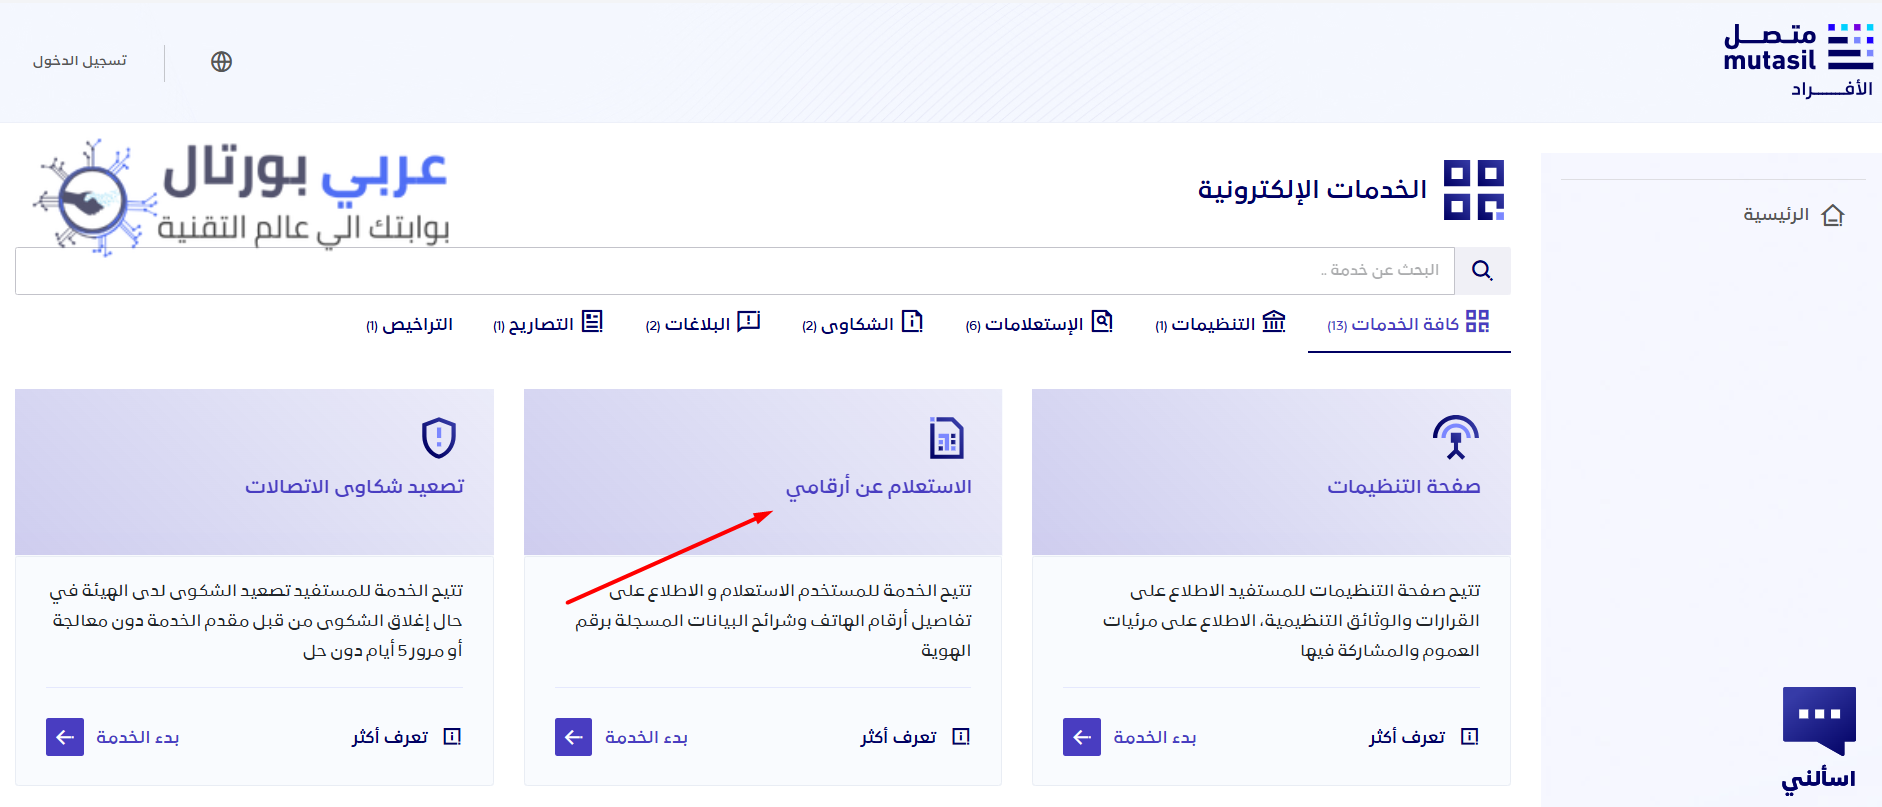Click the shield icon on تصعيد شكاوى الاتصالات card
This screenshot has width=1882, height=807.
(439, 438)
